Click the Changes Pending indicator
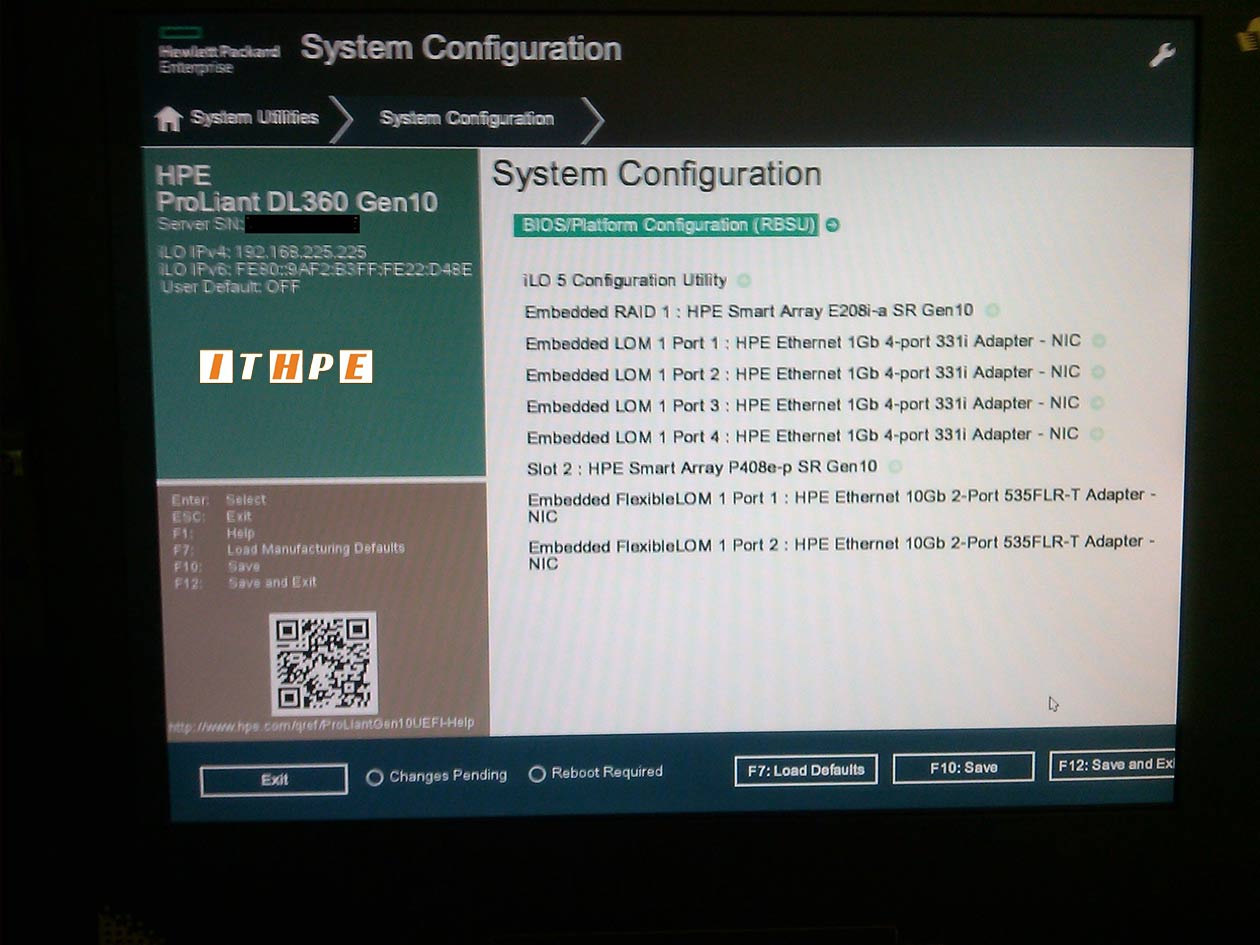This screenshot has width=1260, height=945. click(437, 776)
